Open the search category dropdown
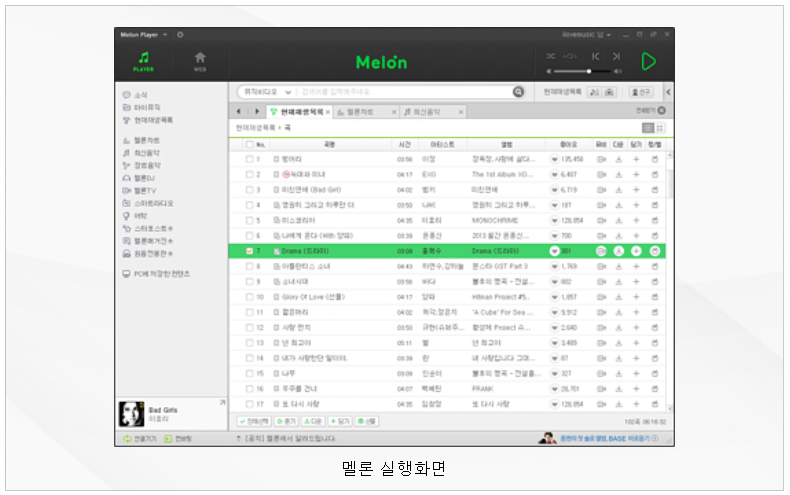 [267, 92]
